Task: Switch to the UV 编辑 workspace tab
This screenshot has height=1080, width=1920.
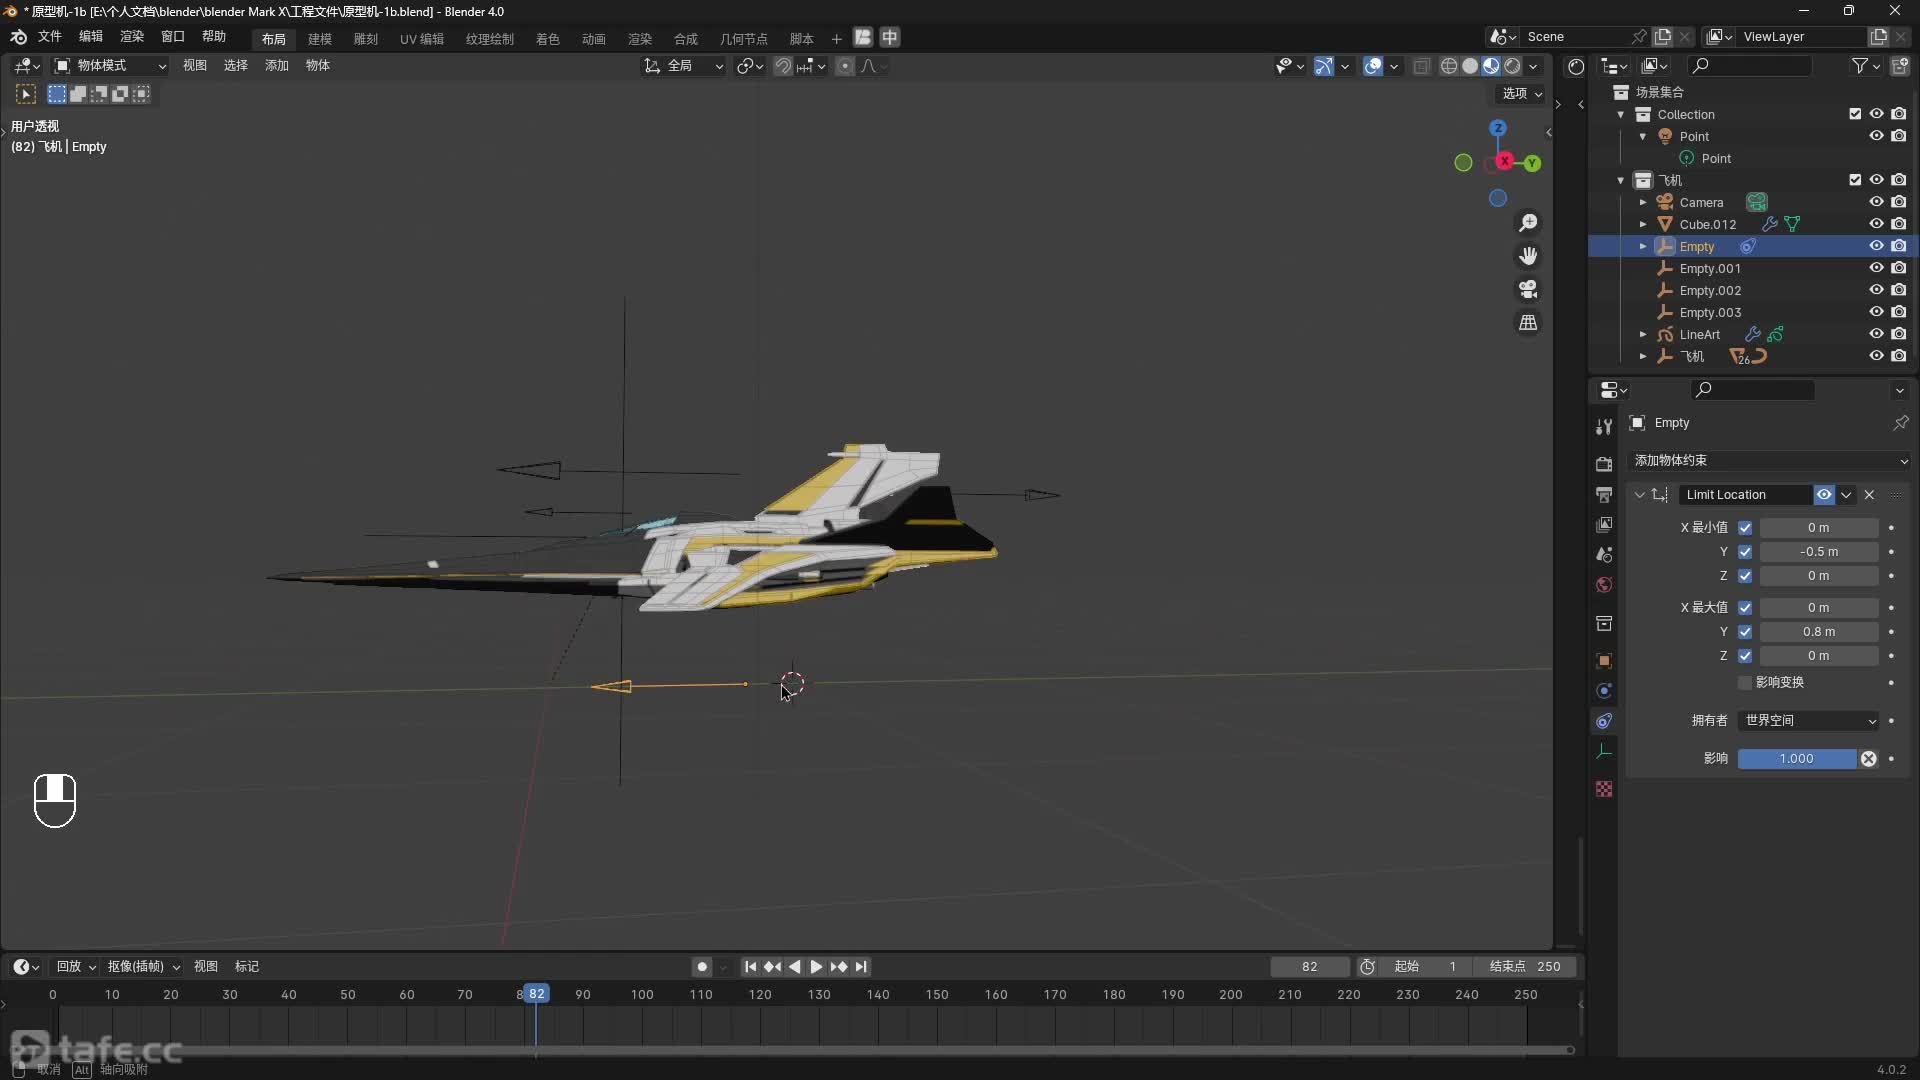Action: (422, 39)
